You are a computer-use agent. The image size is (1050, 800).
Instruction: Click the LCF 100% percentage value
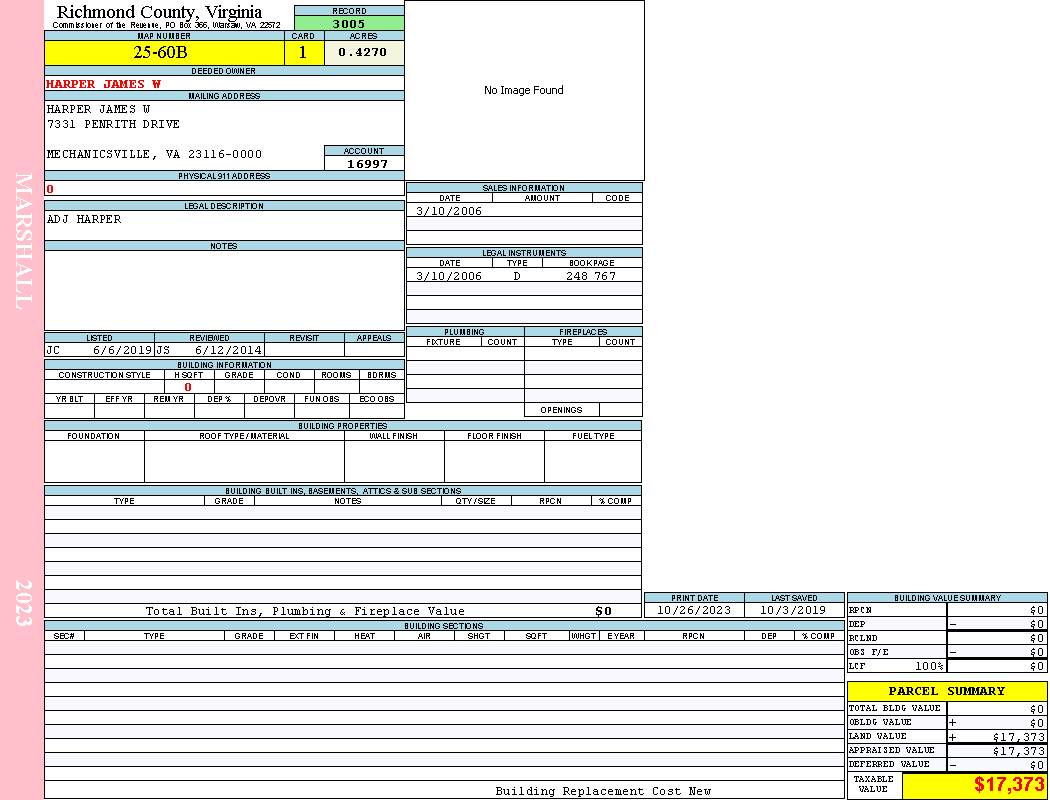(926, 666)
